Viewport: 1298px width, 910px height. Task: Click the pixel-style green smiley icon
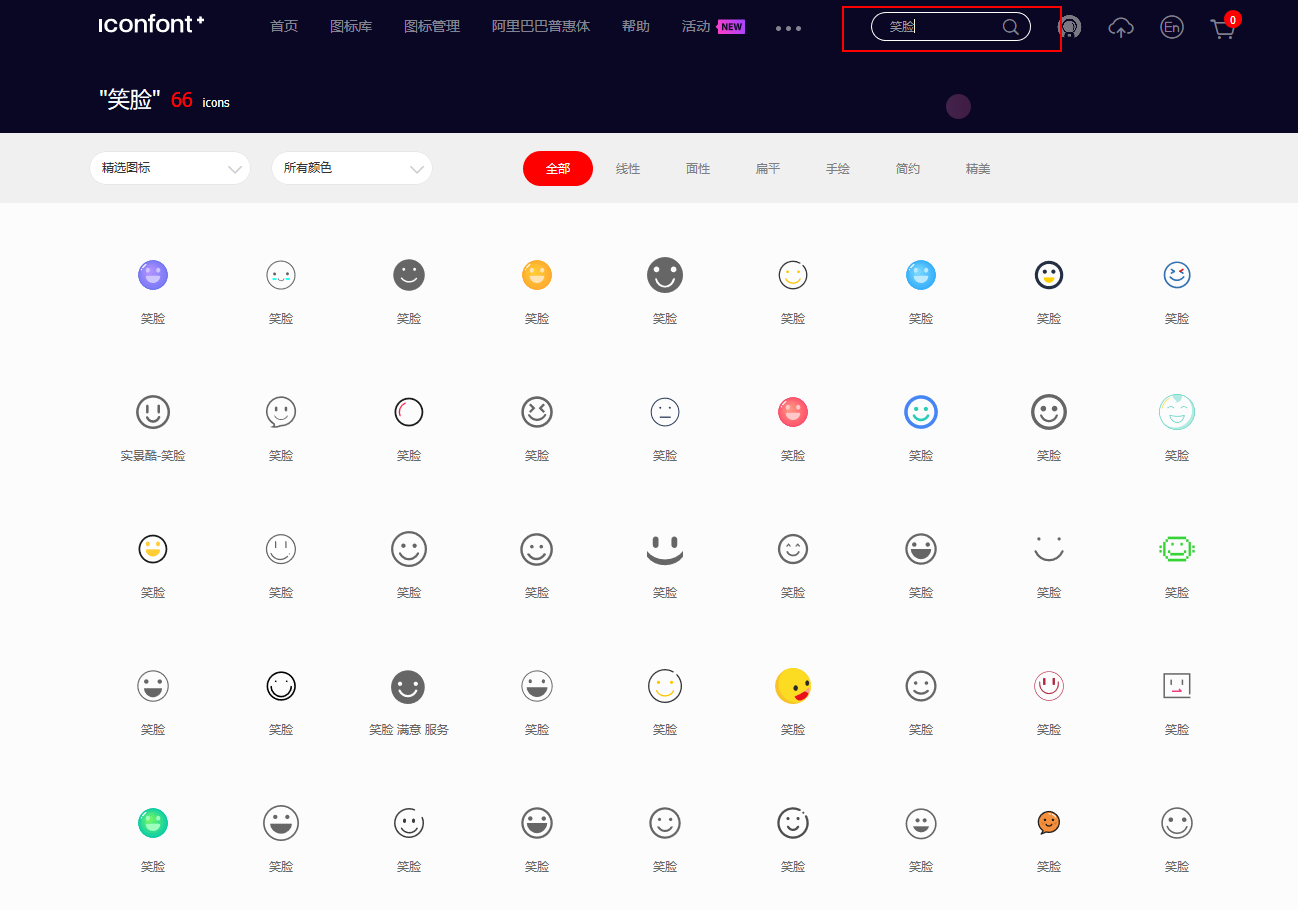pos(1177,548)
